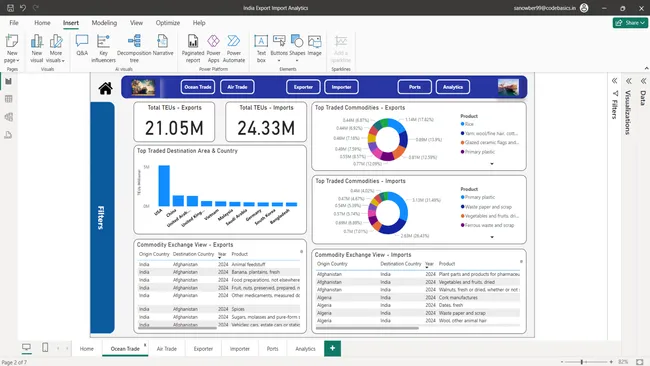Open the Exporter page tab
The height and width of the screenshot is (366, 650).
tap(203, 349)
